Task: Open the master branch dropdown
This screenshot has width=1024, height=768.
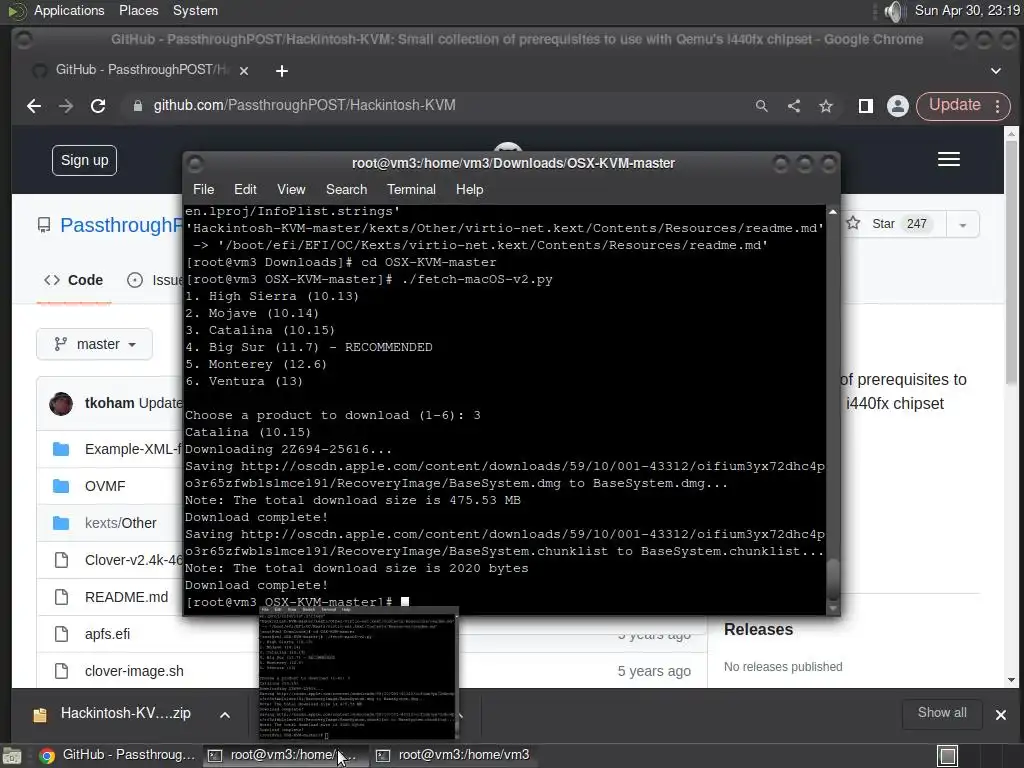Action: [95, 344]
